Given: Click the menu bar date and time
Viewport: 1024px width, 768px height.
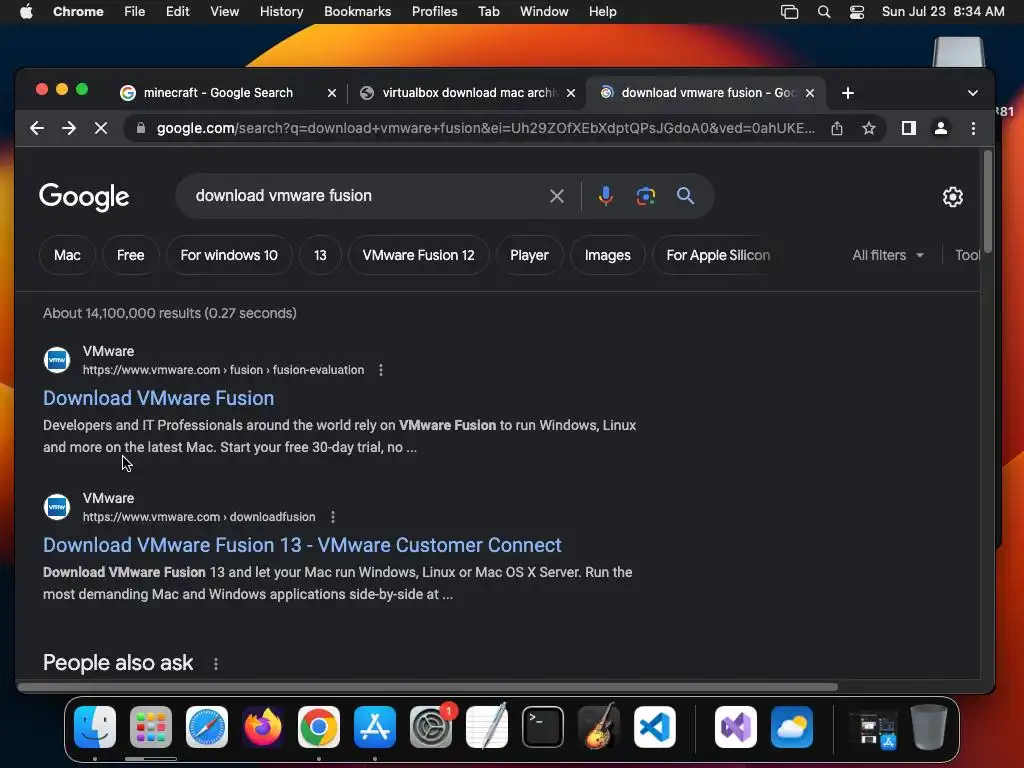Looking at the screenshot, I should 943,12.
